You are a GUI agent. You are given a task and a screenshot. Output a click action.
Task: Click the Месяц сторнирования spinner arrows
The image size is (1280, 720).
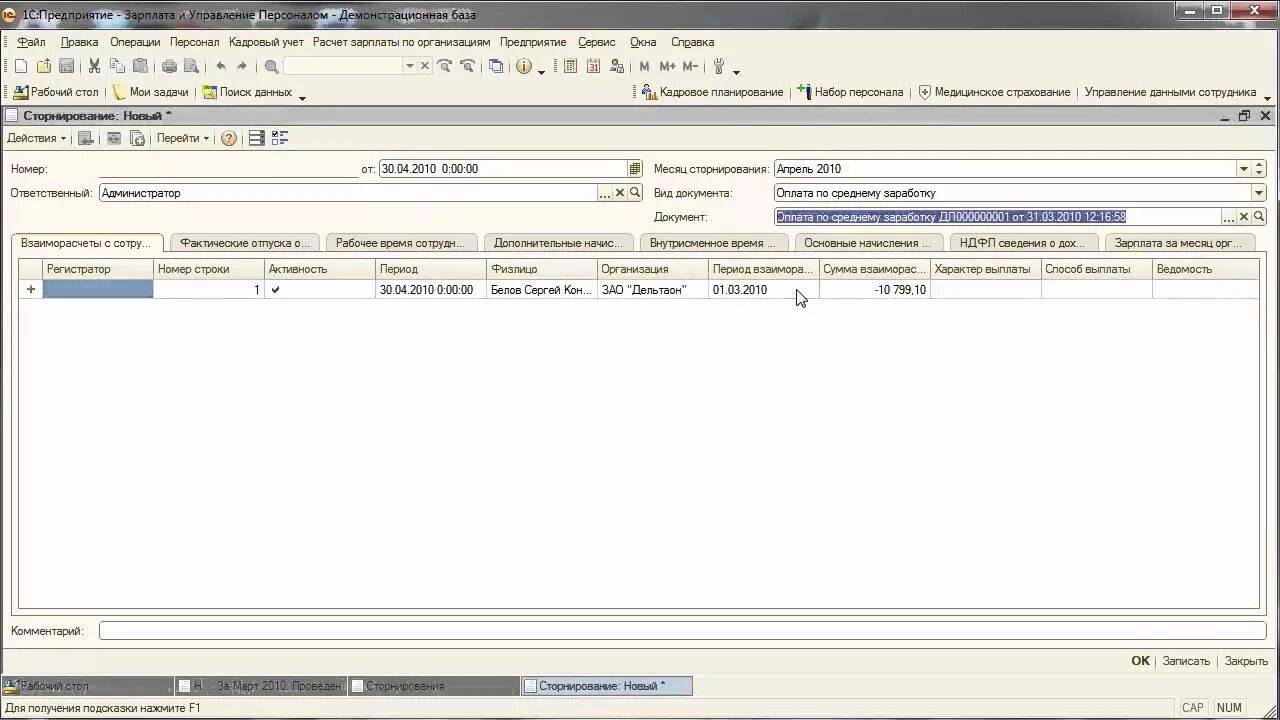pos(1259,169)
